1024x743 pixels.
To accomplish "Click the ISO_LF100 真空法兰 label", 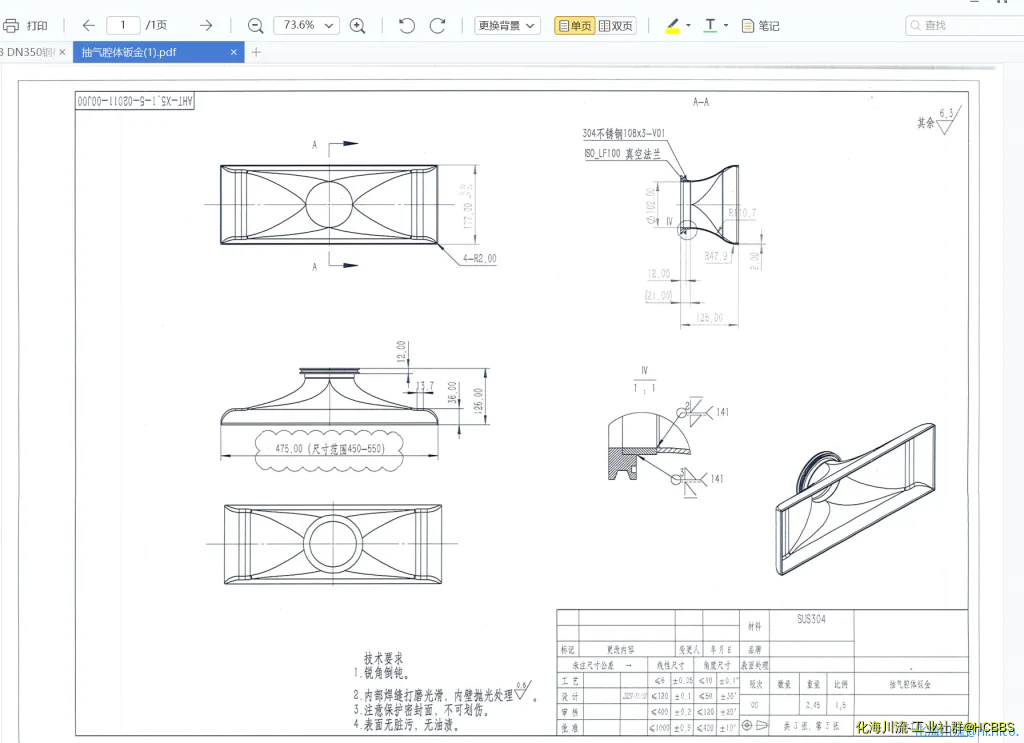I will (622, 153).
